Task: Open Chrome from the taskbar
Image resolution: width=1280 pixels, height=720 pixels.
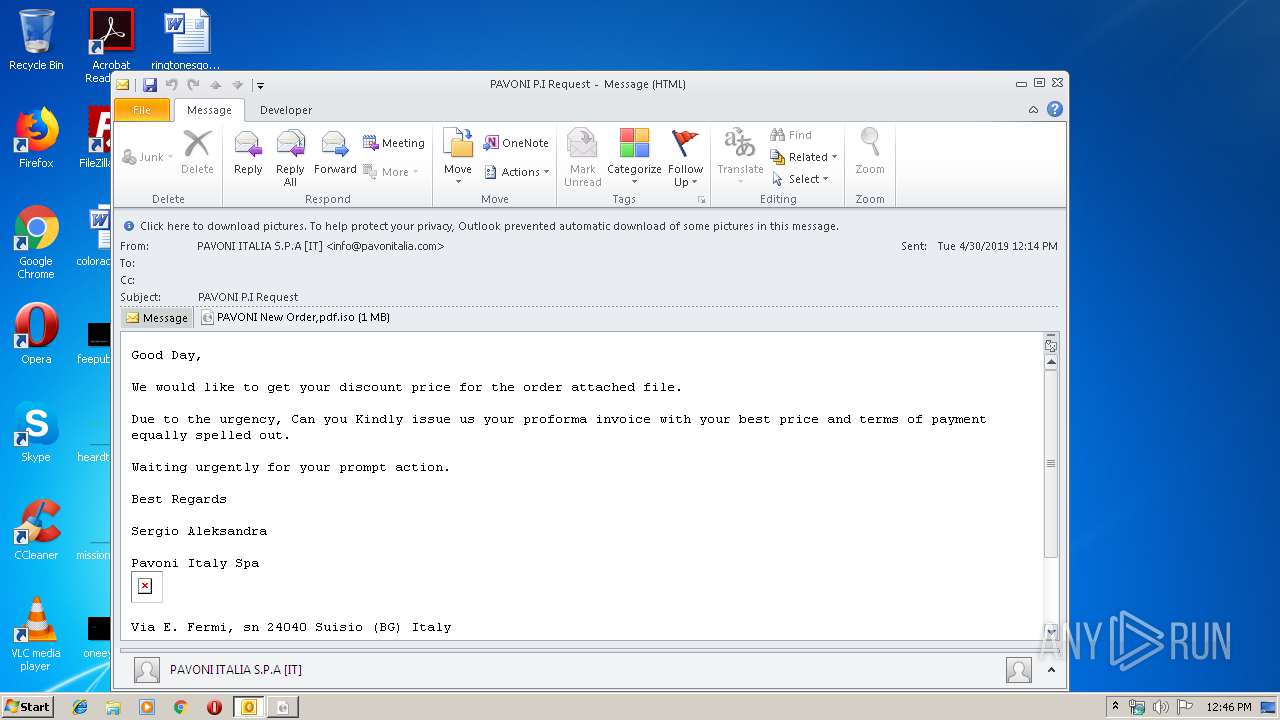Action: 180,707
